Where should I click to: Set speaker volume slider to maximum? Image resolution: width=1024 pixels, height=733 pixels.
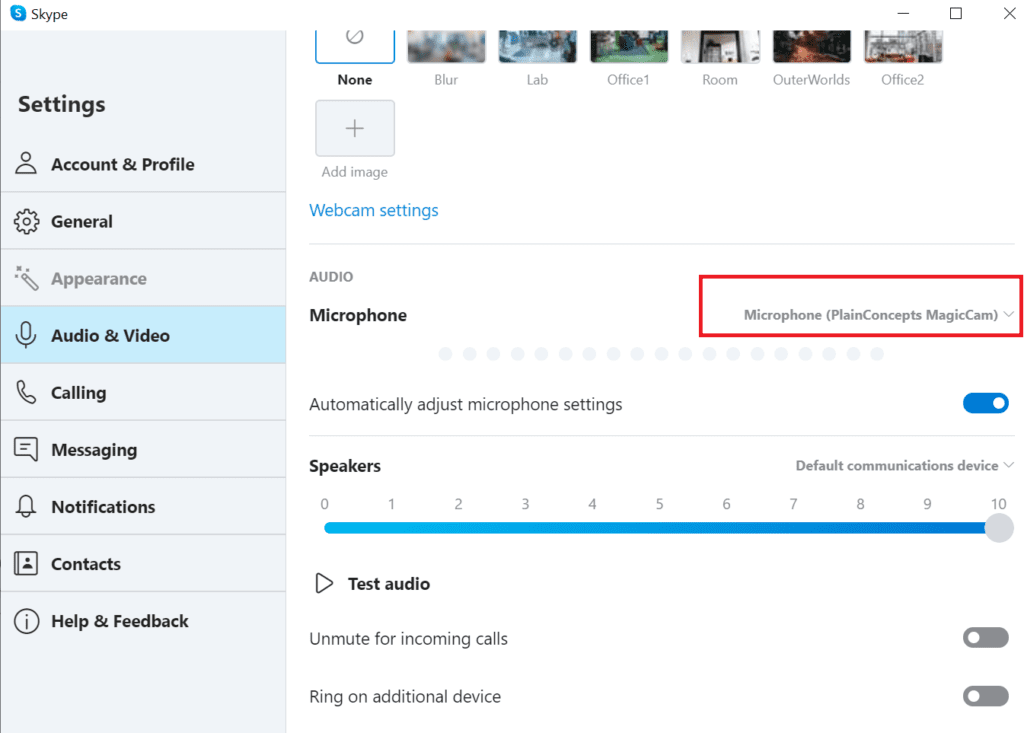tap(998, 527)
